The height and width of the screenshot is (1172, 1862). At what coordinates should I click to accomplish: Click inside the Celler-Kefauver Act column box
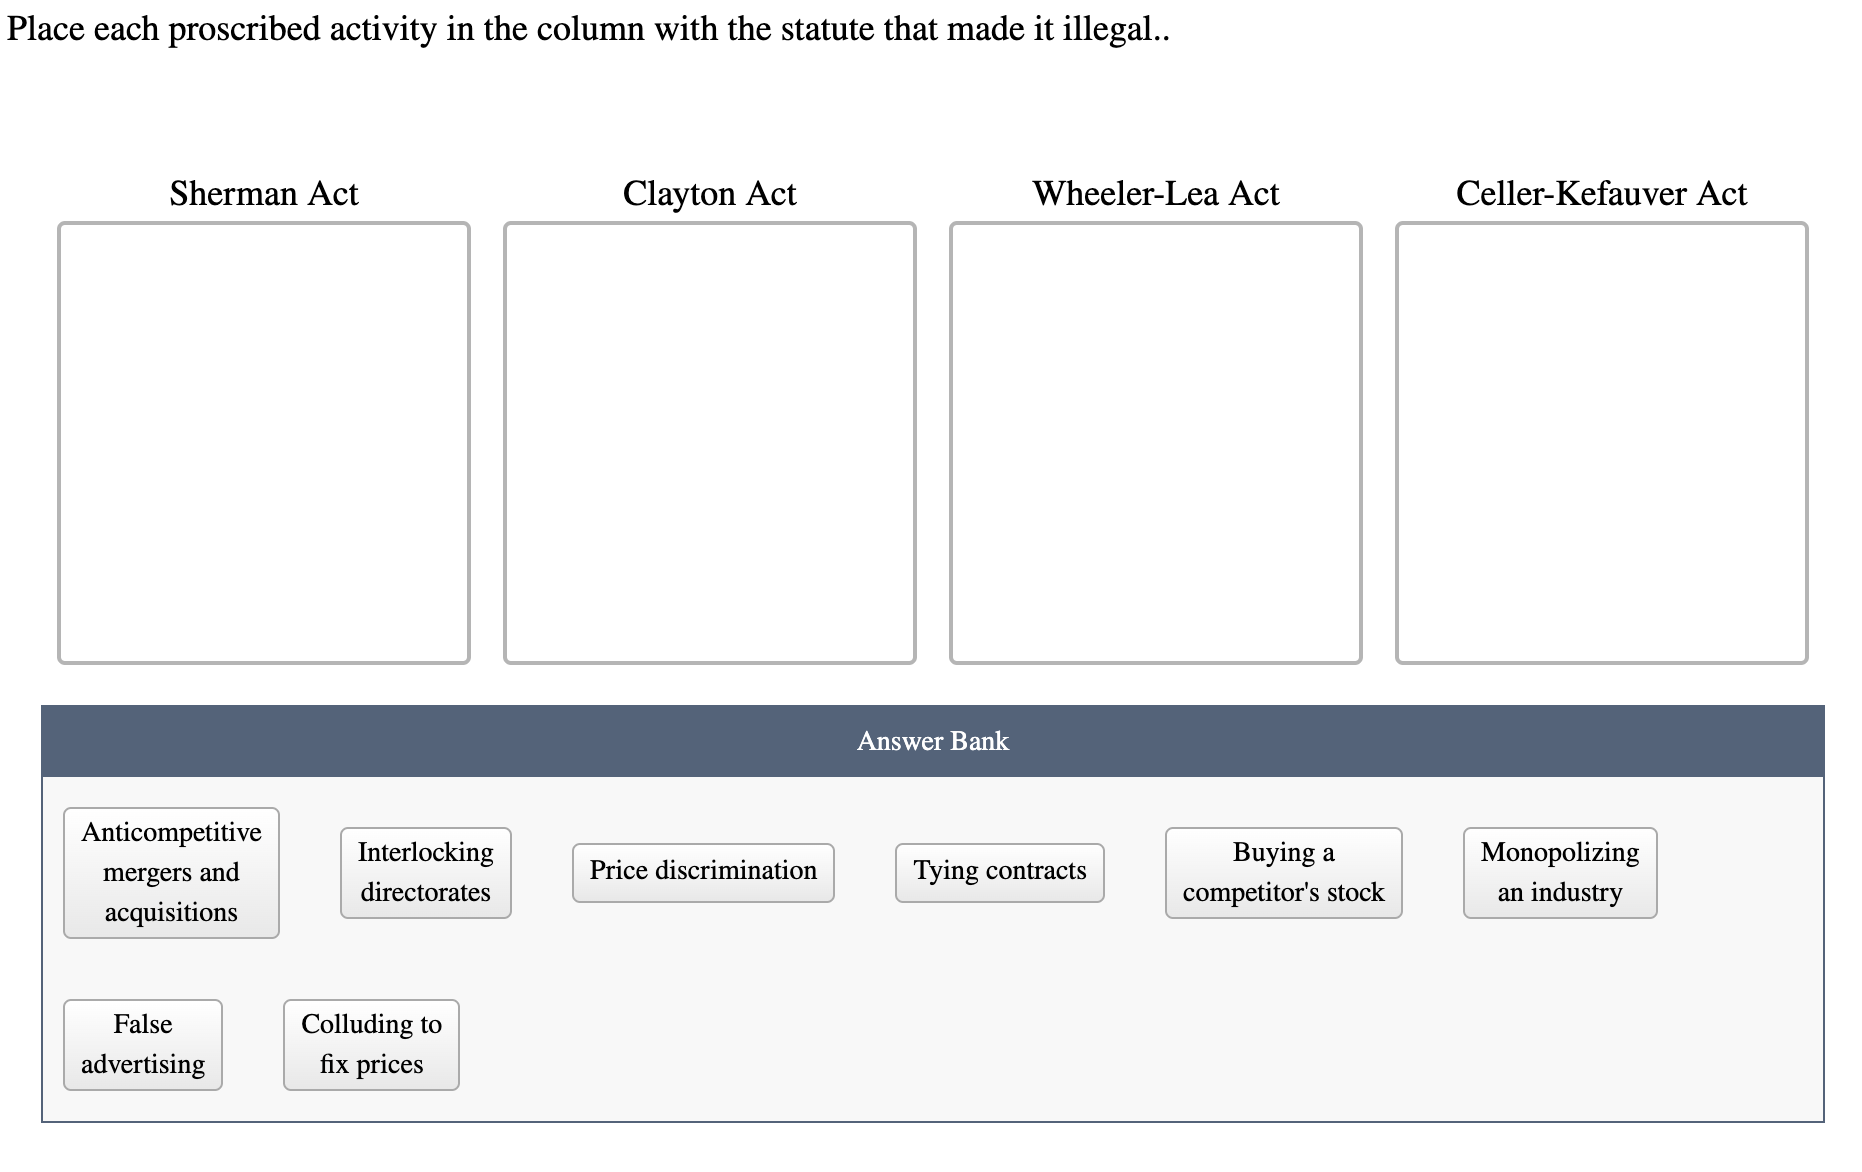tap(1601, 440)
